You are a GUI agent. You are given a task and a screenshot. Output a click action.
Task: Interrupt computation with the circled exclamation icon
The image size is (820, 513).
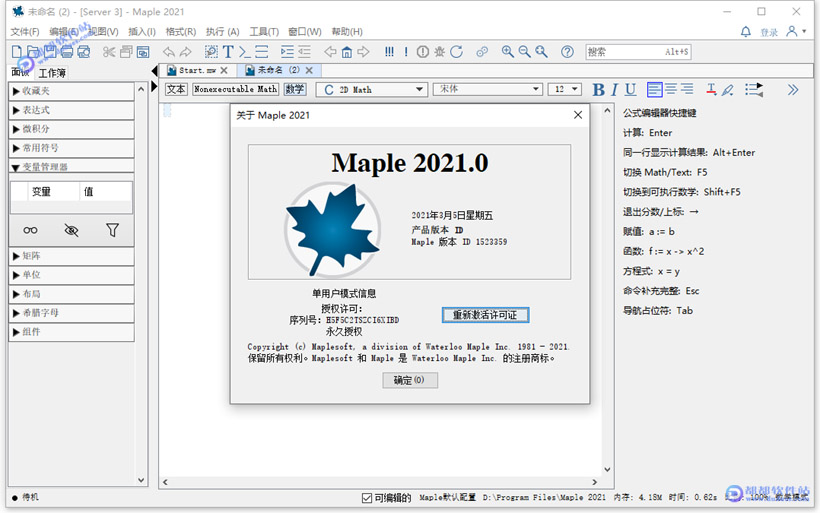[x=423, y=52]
